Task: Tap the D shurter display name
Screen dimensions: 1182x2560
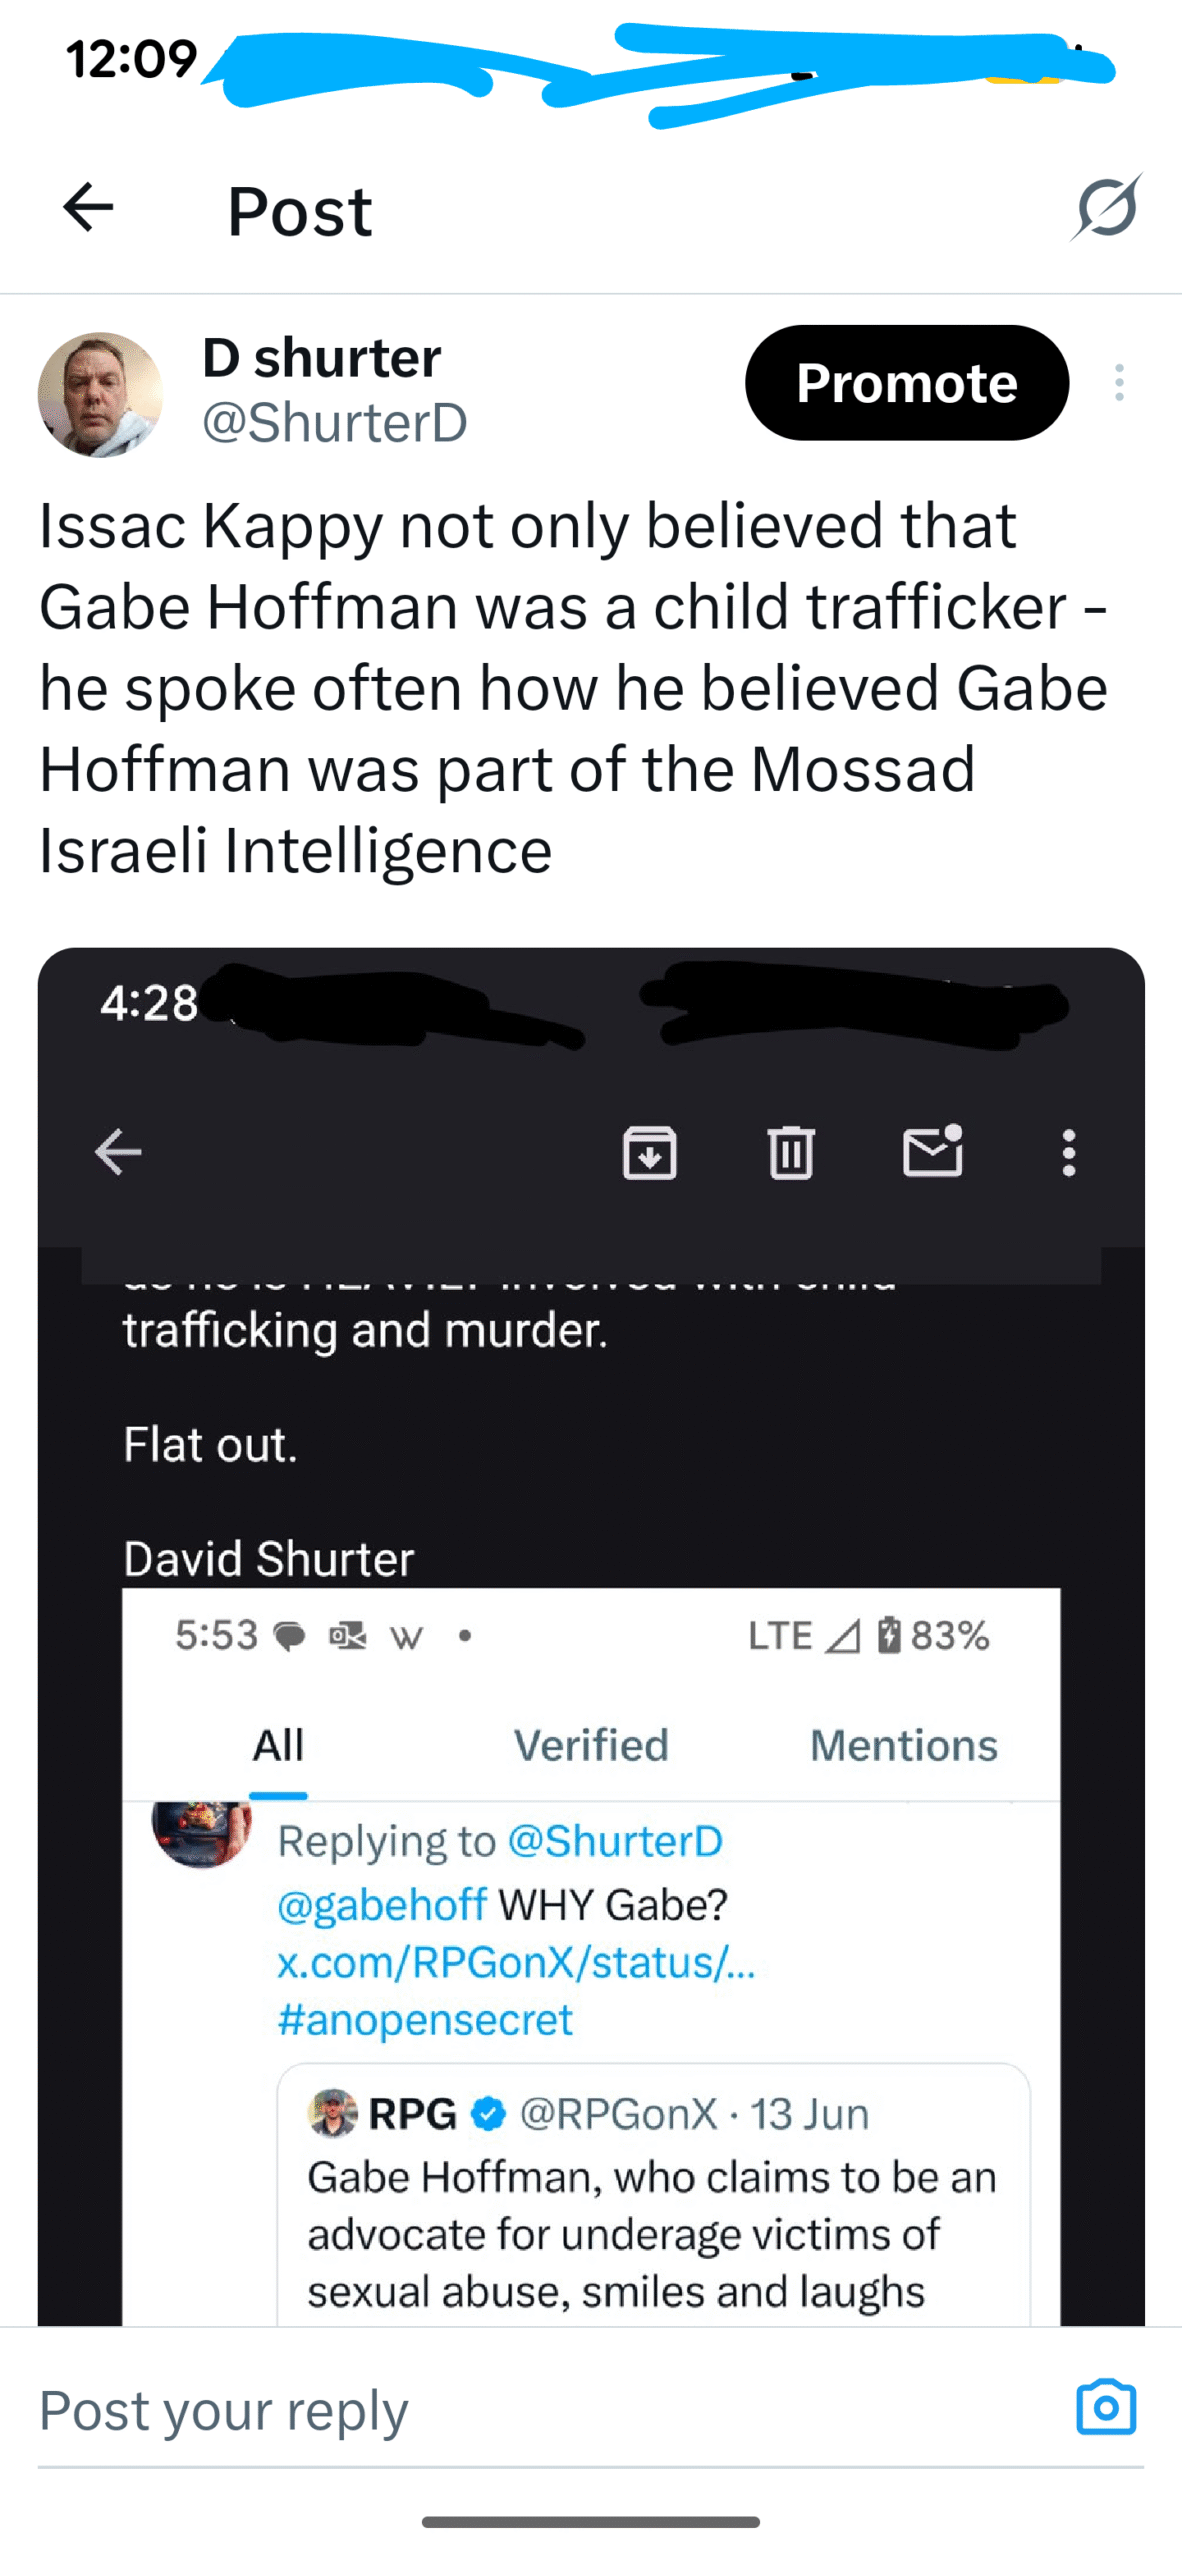Action: pyautogui.click(x=321, y=358)
